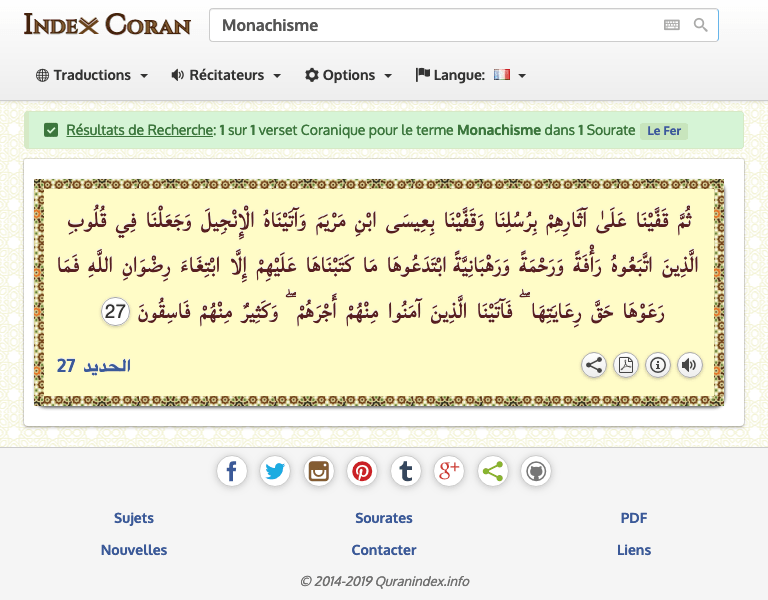
Task: Go to Sourates in the footer
Action: tap(384, 518)
